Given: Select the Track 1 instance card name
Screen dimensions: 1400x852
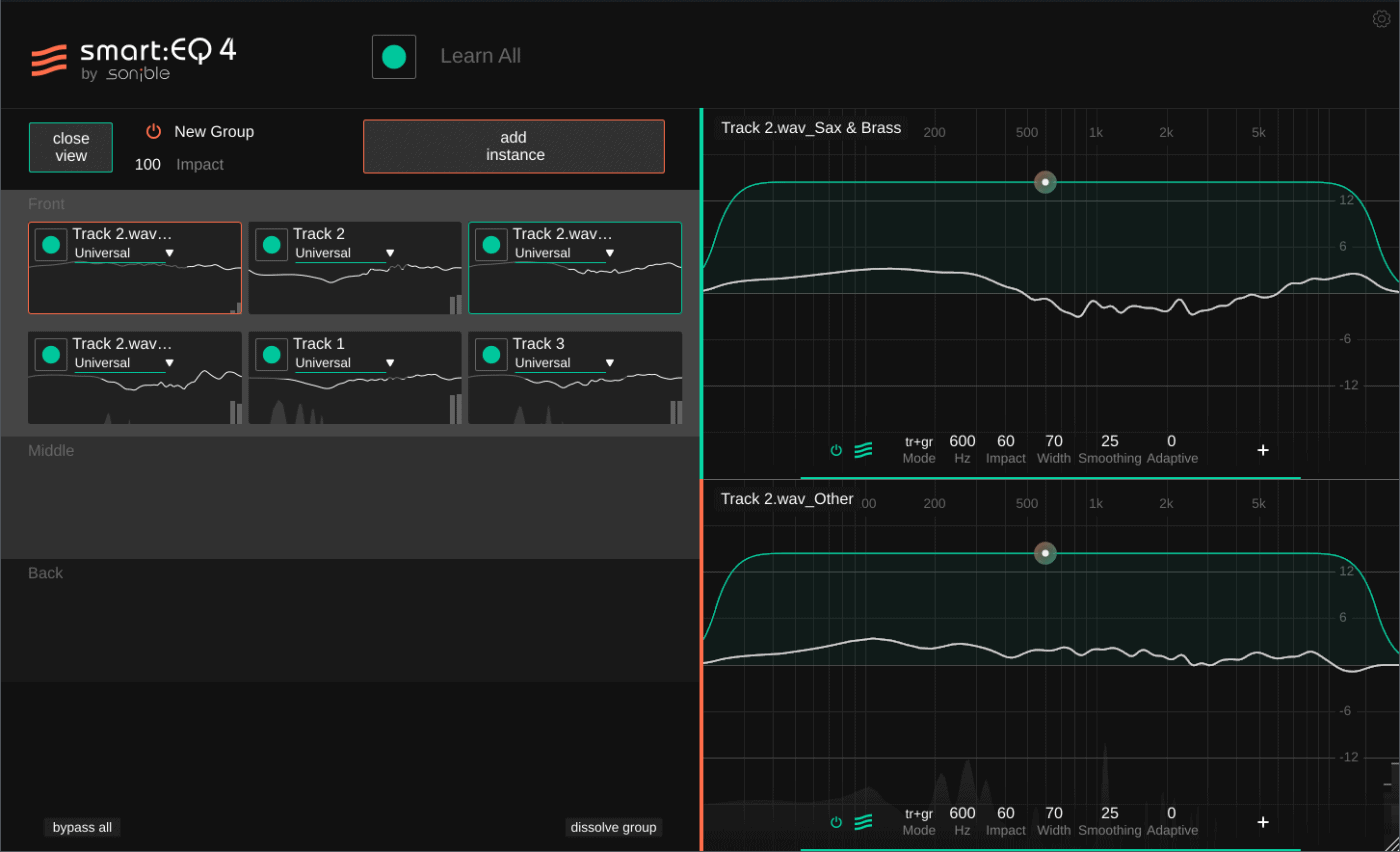Looking at the screenshot, I should tap(319, 344).
